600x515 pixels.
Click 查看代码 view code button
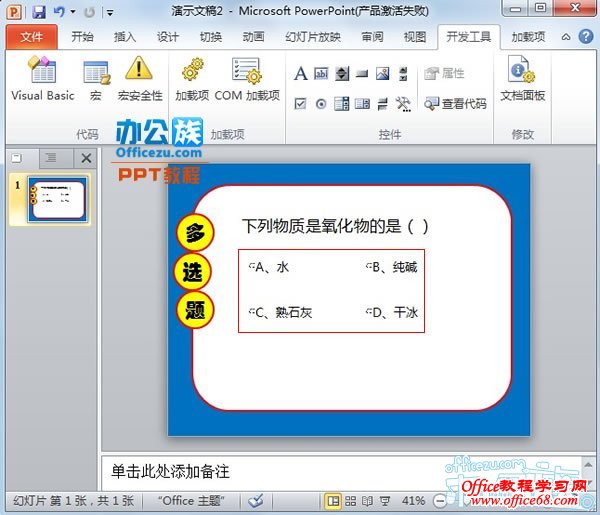(455, 103)
